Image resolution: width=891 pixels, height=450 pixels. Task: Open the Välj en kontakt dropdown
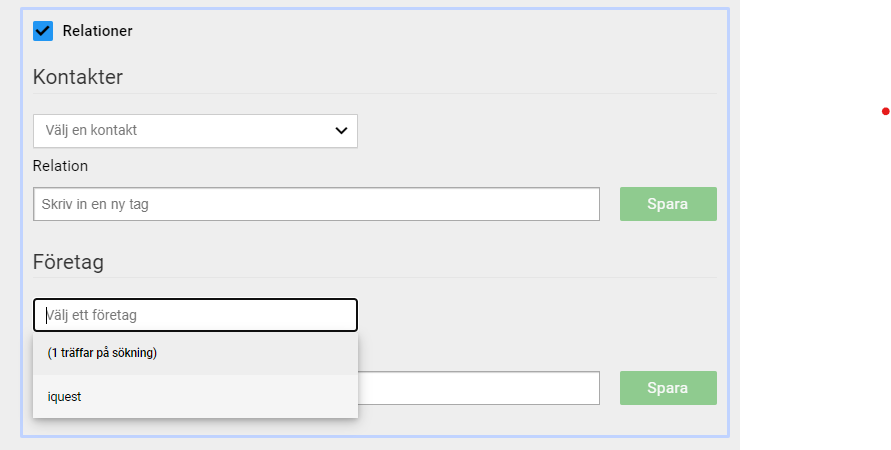tap(195, 131)
